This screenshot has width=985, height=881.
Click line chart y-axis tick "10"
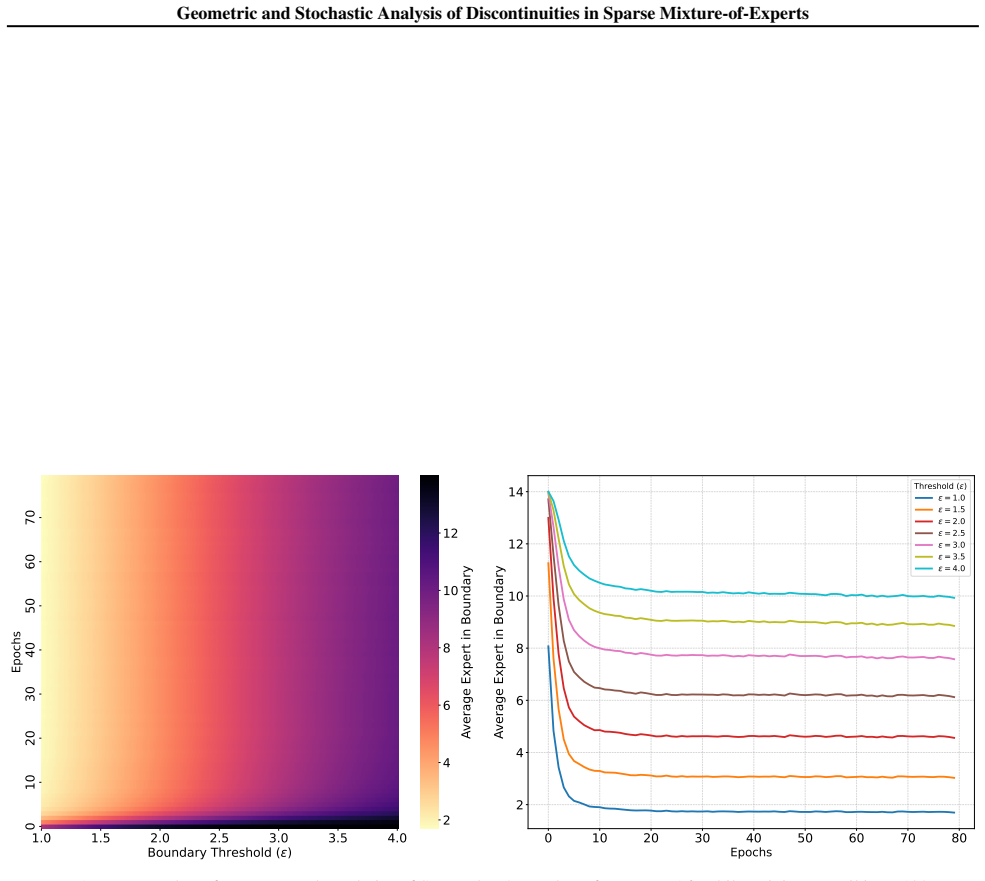click(515, 596)
